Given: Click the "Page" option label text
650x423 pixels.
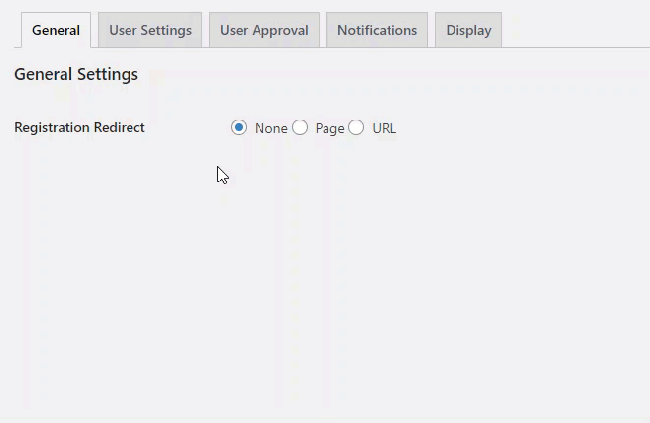Looking at the screenshot, I should pyautogui.click(x=330, y=128).
